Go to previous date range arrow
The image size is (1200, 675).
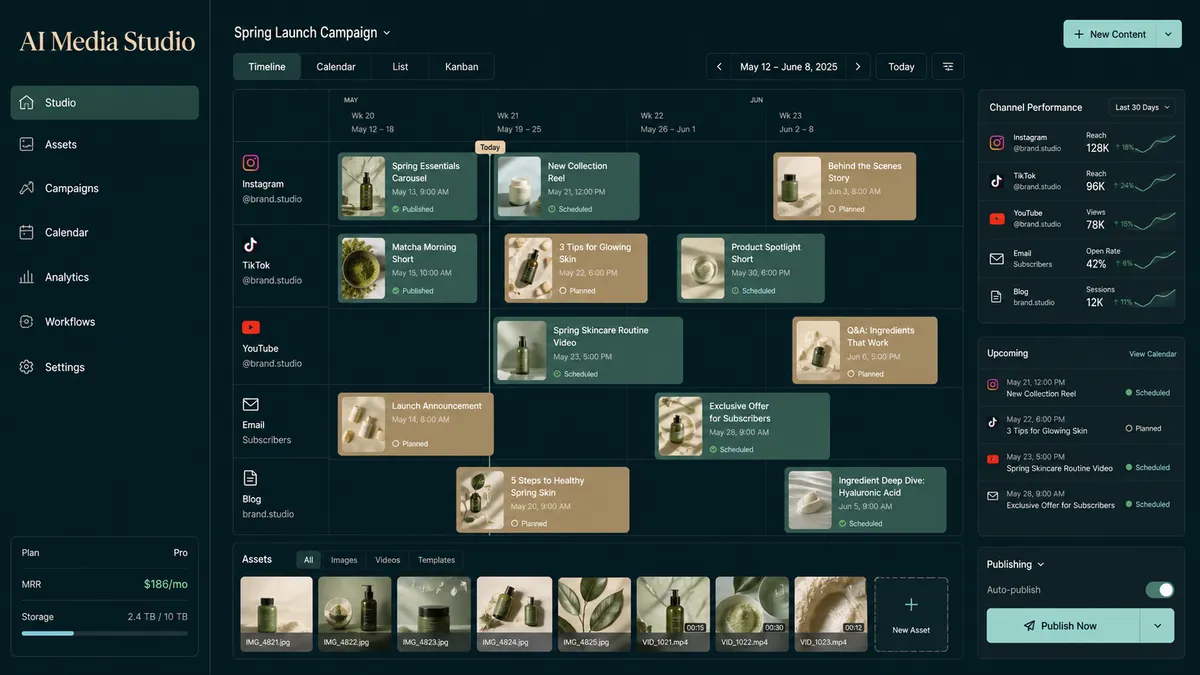point(720,67)
